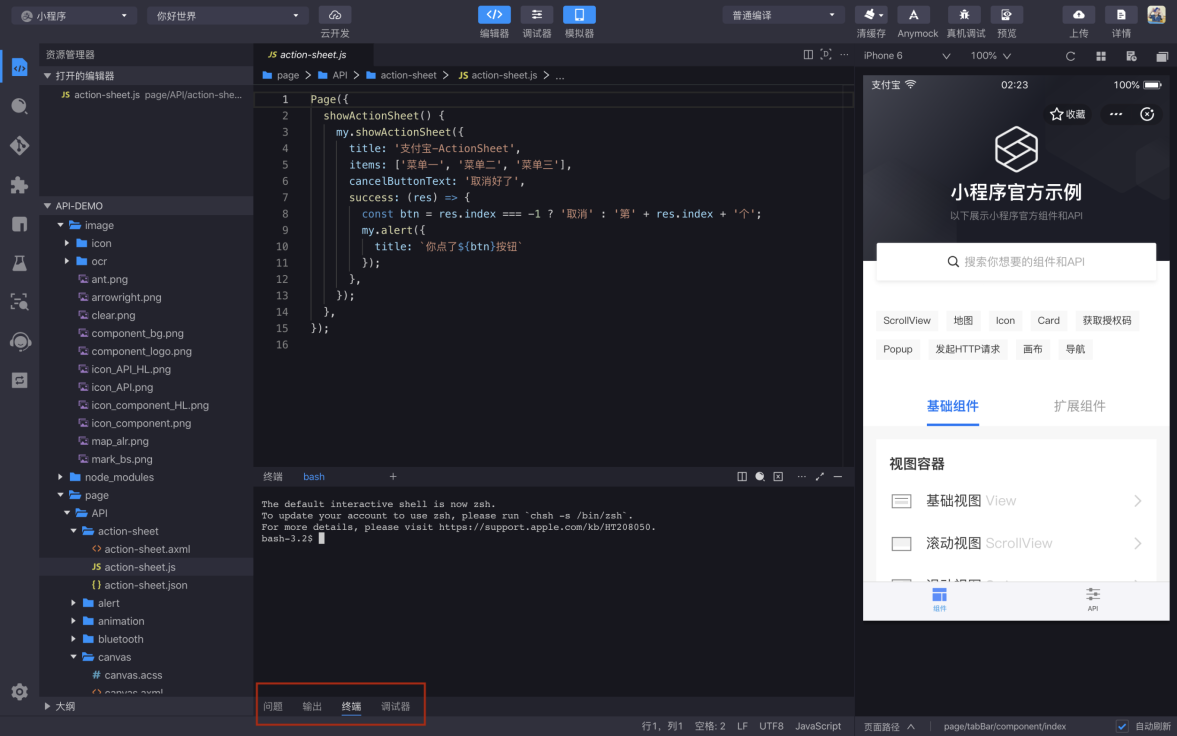Click the 收藏 star in the simulator

(x=1068, y=114)
